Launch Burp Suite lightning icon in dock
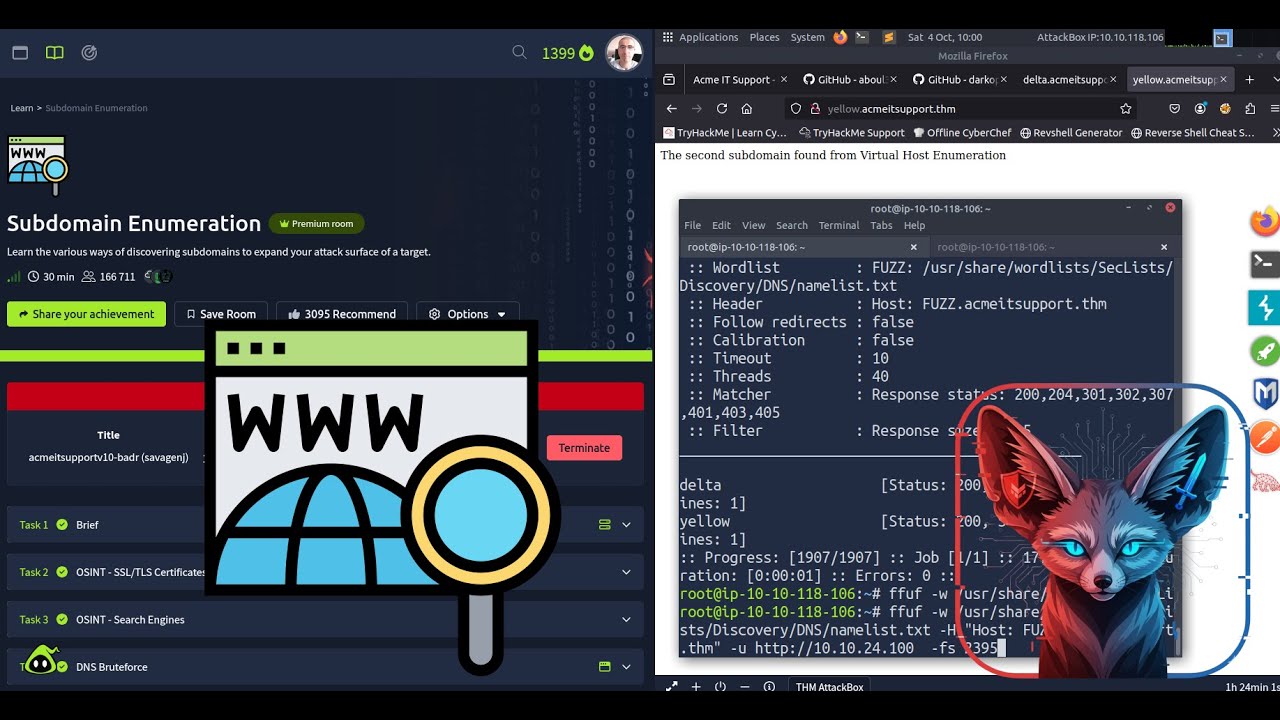Screen dimensions: 1280x720 click(x=1265, y=307)
